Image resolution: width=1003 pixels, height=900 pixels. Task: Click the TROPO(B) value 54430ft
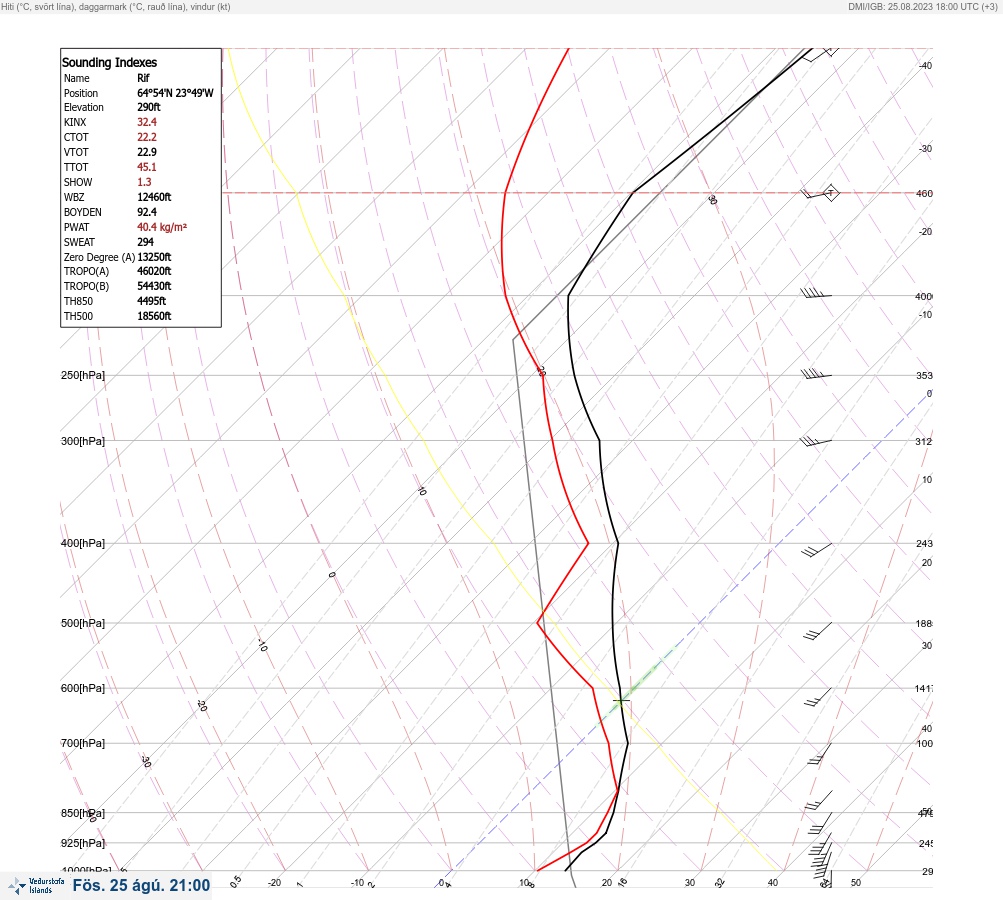point(154,287)
